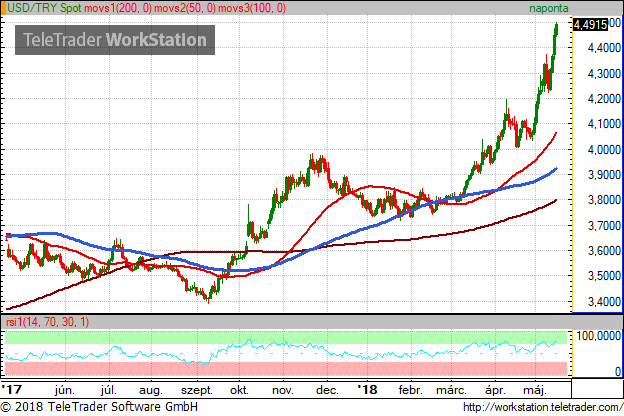Click the ápr. month label
Image resolution: width=624 pixels, height=416 pixels.
pyautogui.click(x=495, y=391)
